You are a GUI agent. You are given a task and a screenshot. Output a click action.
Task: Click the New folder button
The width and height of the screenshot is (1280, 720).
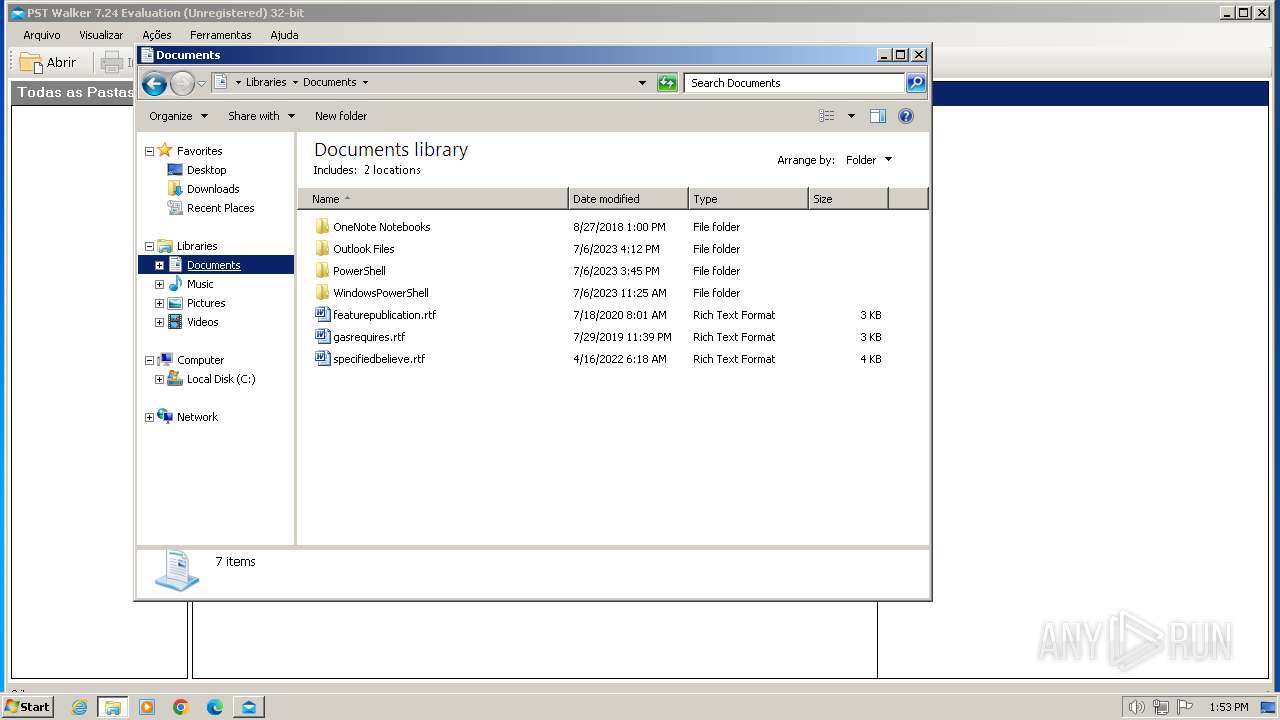tap(341, 116)
